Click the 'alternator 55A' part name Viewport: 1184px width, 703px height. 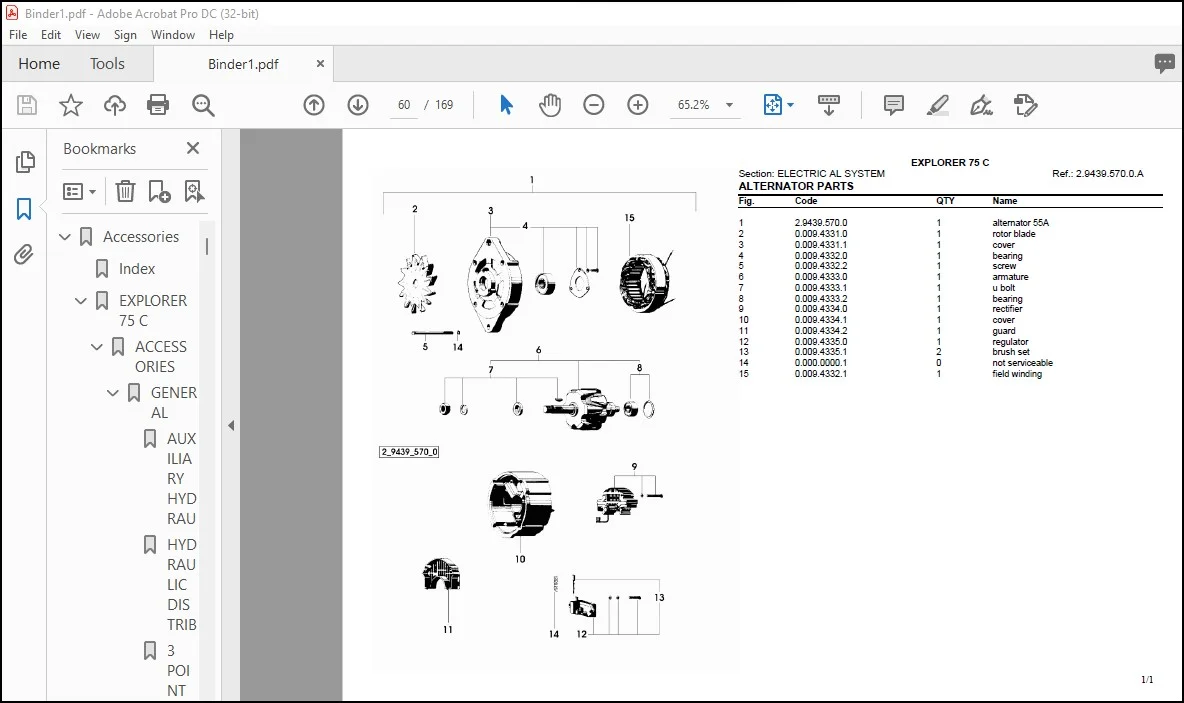[1020, 223]
